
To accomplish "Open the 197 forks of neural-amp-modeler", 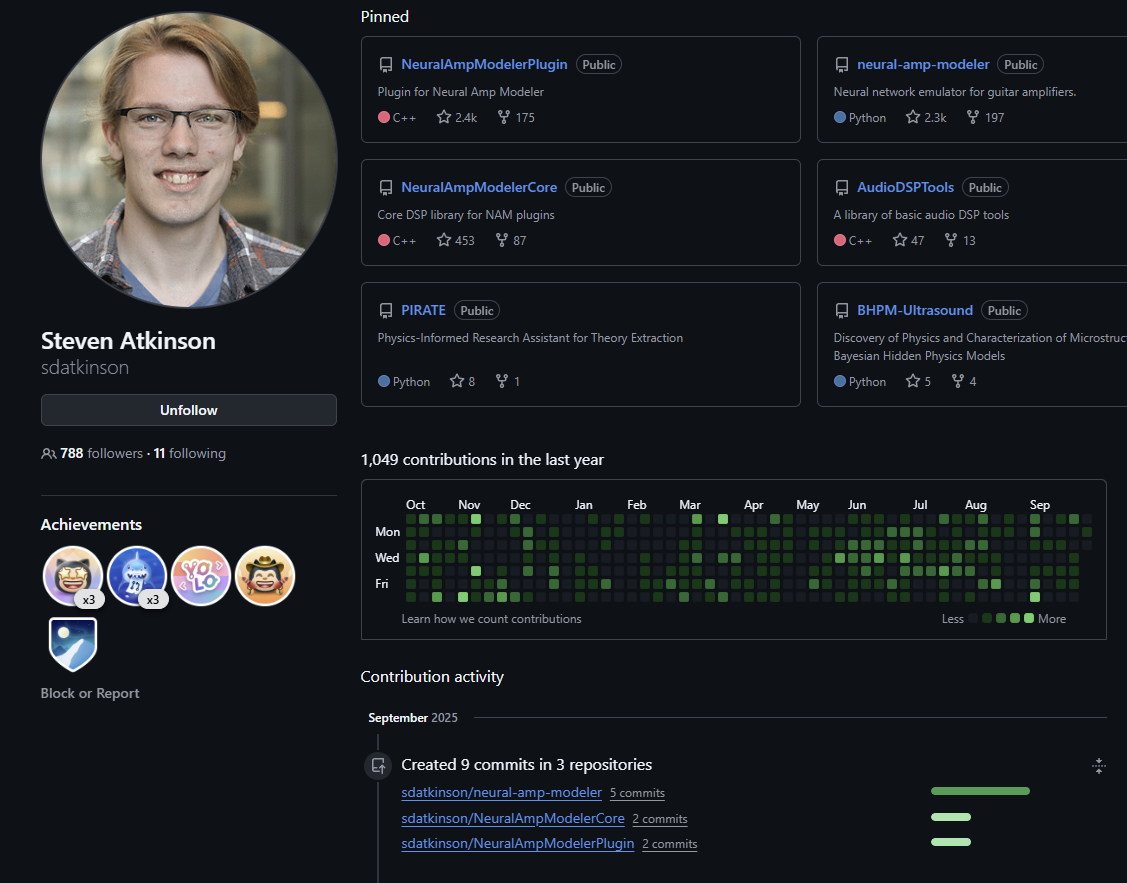I will pos(985,117).
